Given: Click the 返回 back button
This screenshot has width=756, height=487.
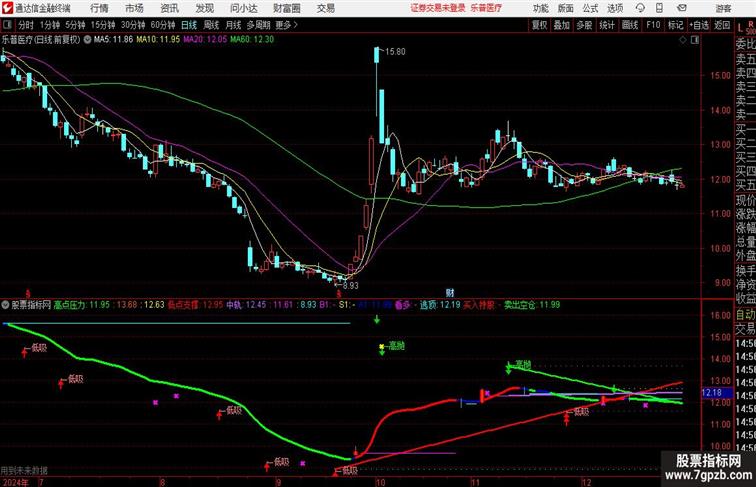Looking at the screenshot, I should tap(722, 25).
